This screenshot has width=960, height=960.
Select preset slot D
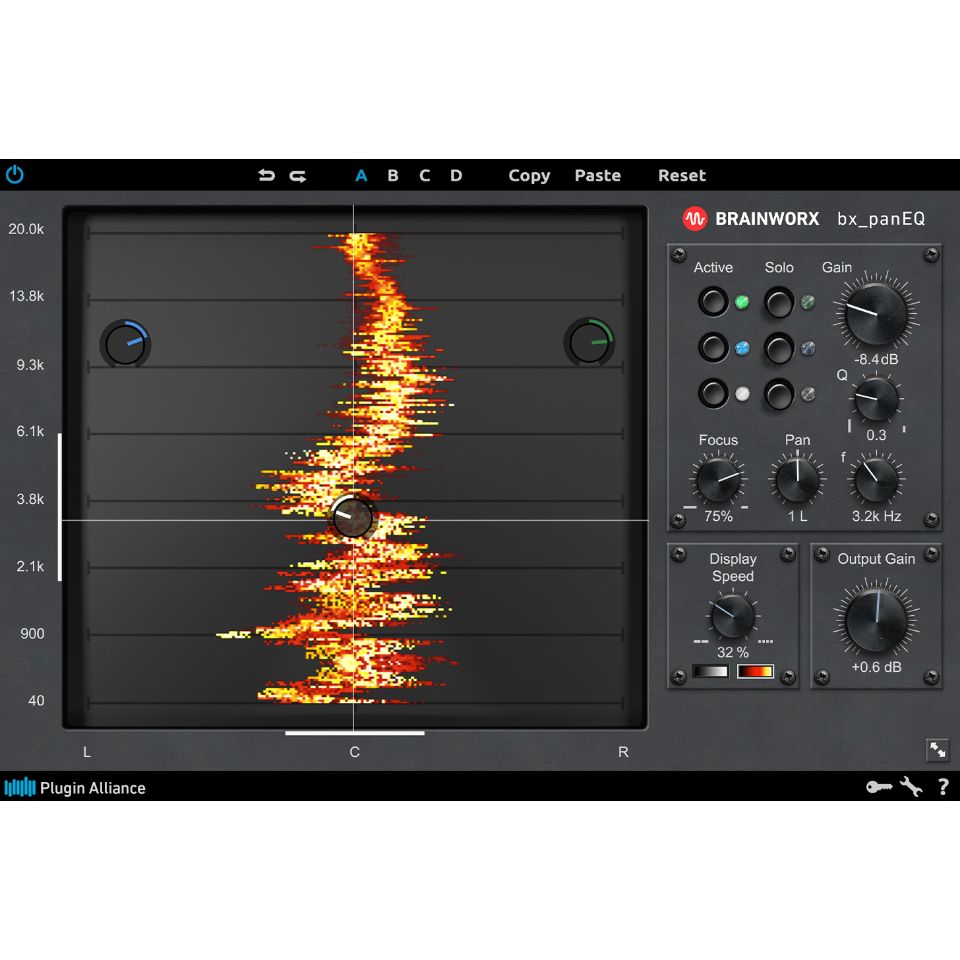click(x=455, y=174)
